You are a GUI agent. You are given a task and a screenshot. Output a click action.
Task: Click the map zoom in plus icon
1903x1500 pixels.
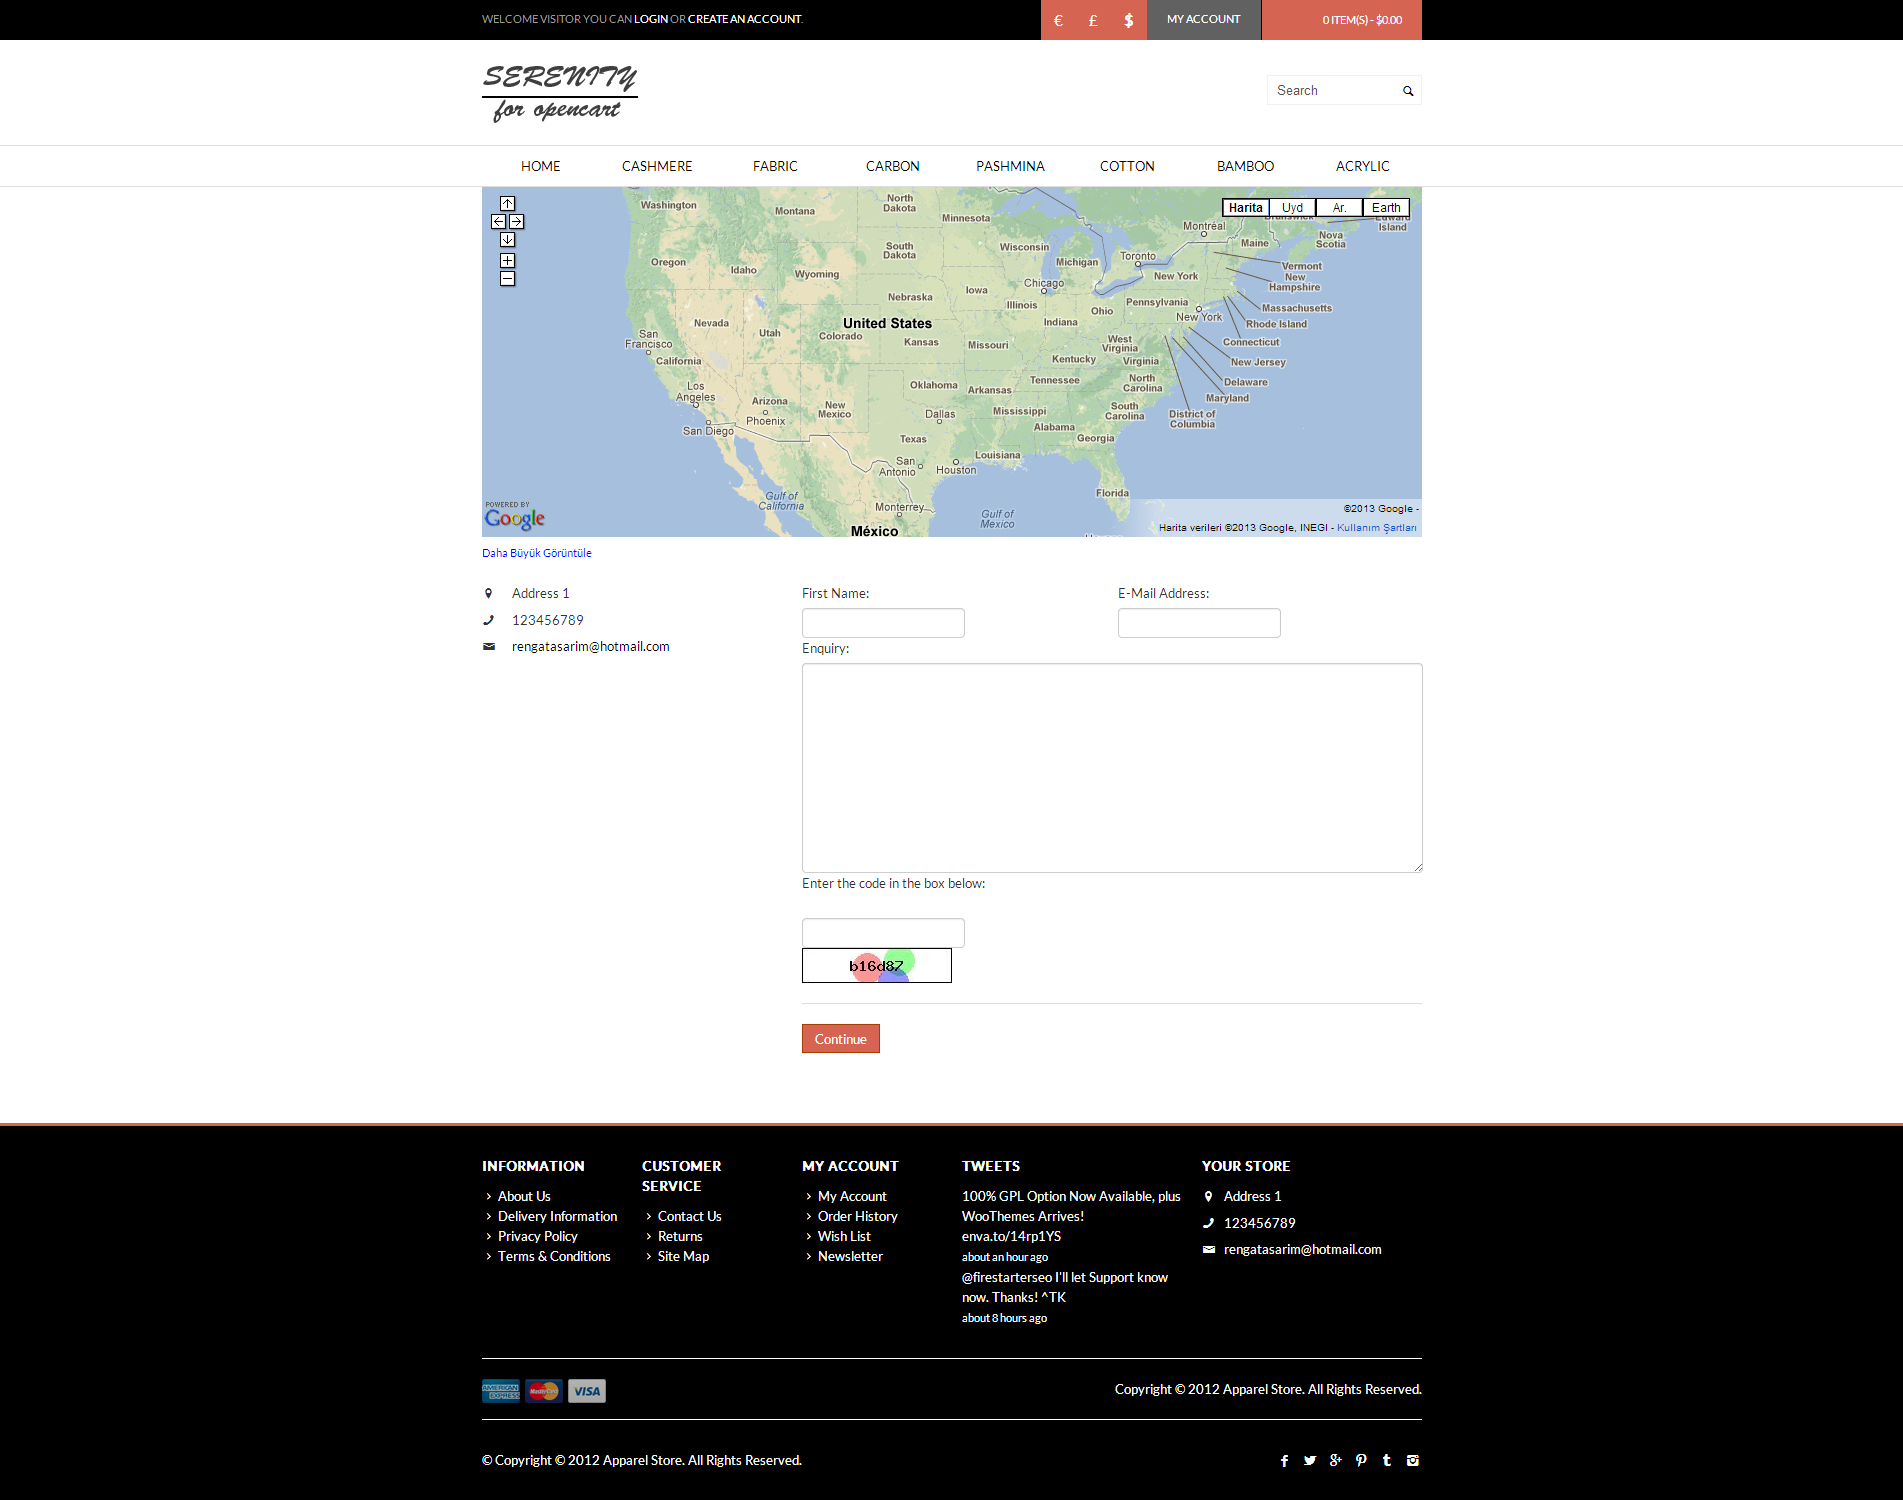click(x=507, y=261)
